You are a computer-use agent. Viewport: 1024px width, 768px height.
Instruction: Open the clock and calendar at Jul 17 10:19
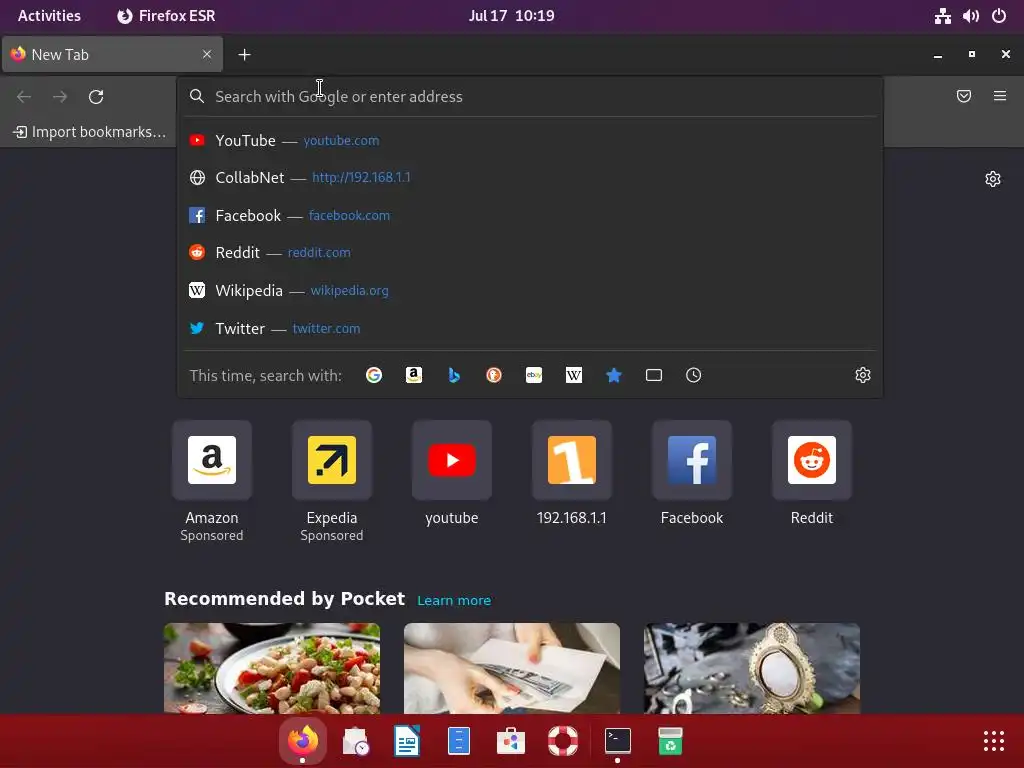pyautogui.click(x=511, y=16)
